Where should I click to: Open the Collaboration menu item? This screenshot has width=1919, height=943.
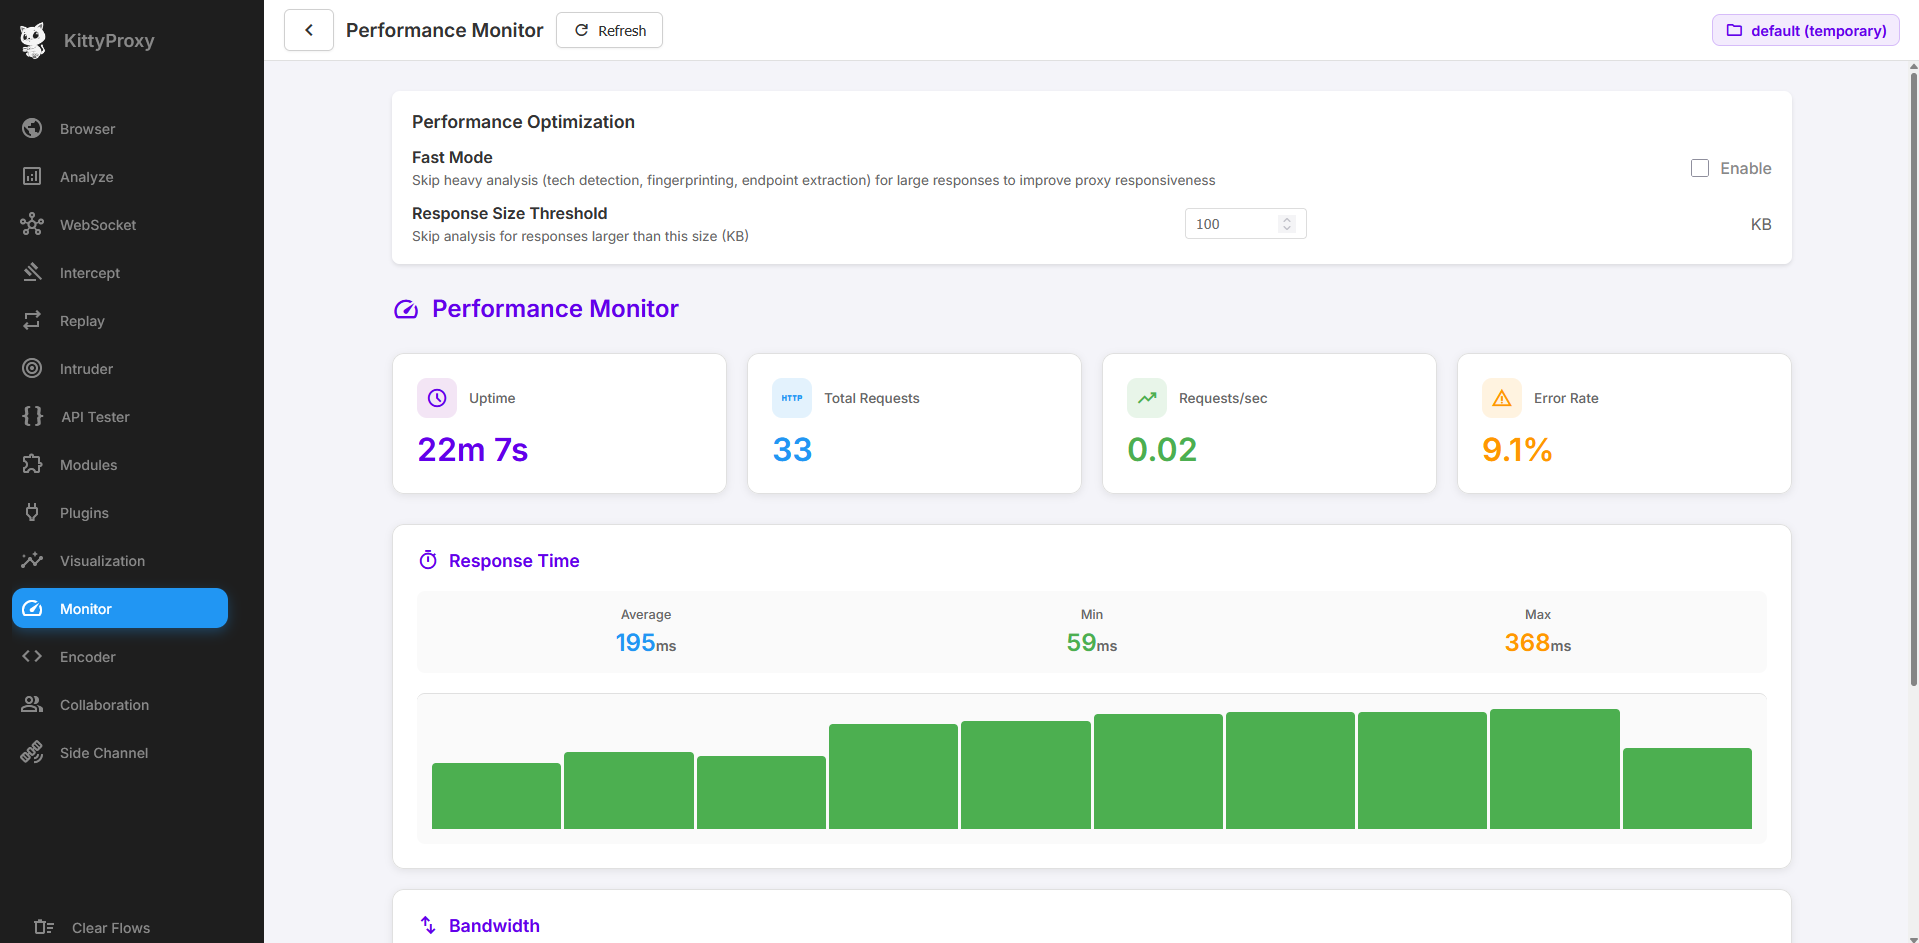coord(104,705)
